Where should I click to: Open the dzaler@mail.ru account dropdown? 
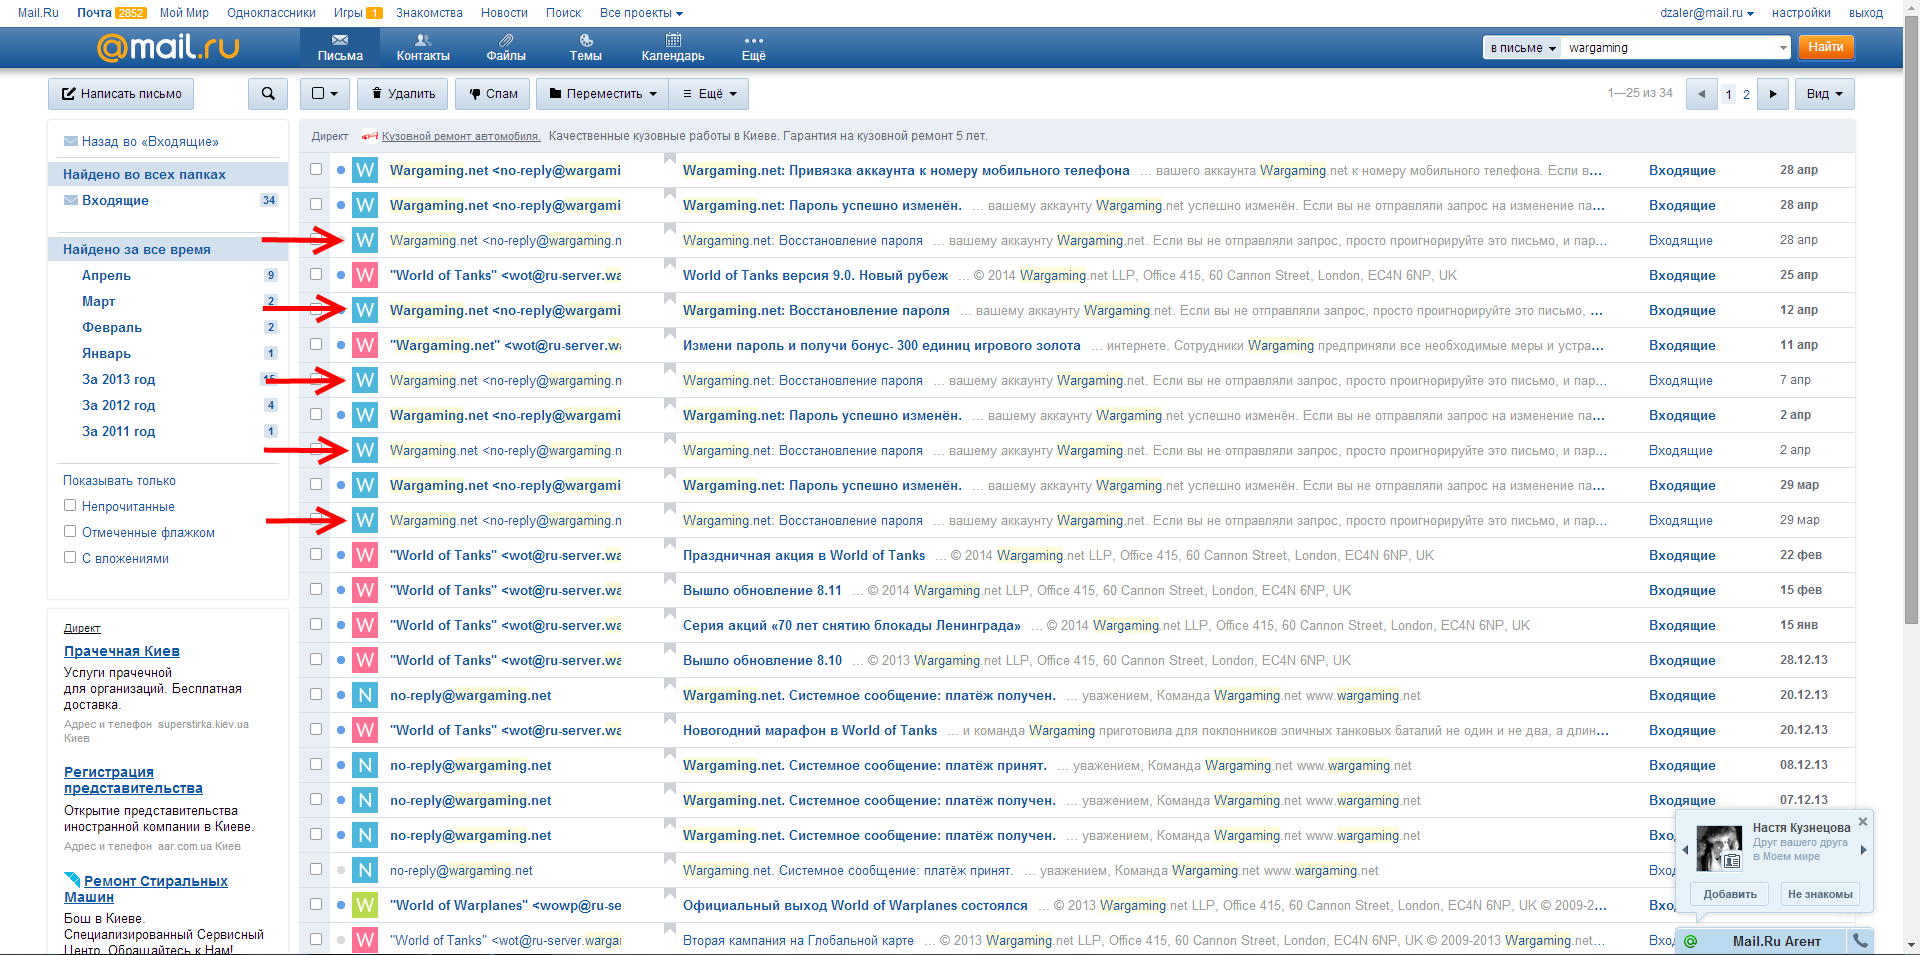point(1707,13)
